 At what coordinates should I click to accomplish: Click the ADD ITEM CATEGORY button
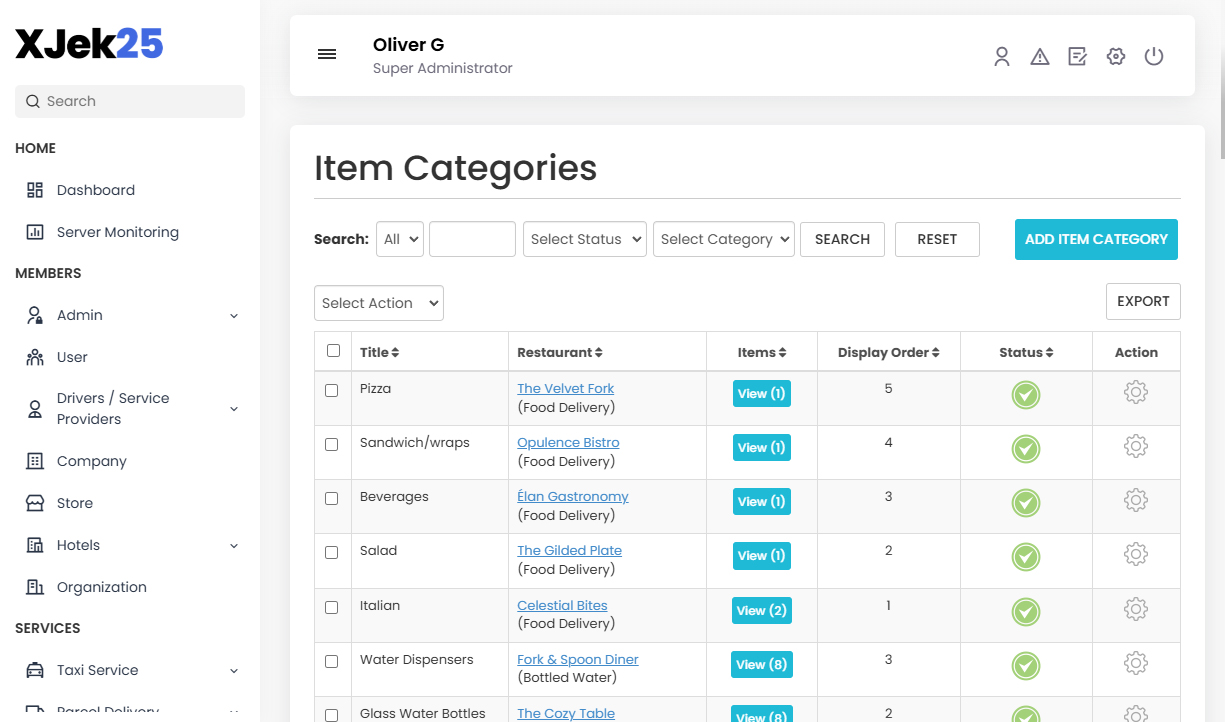(1096, 239)
